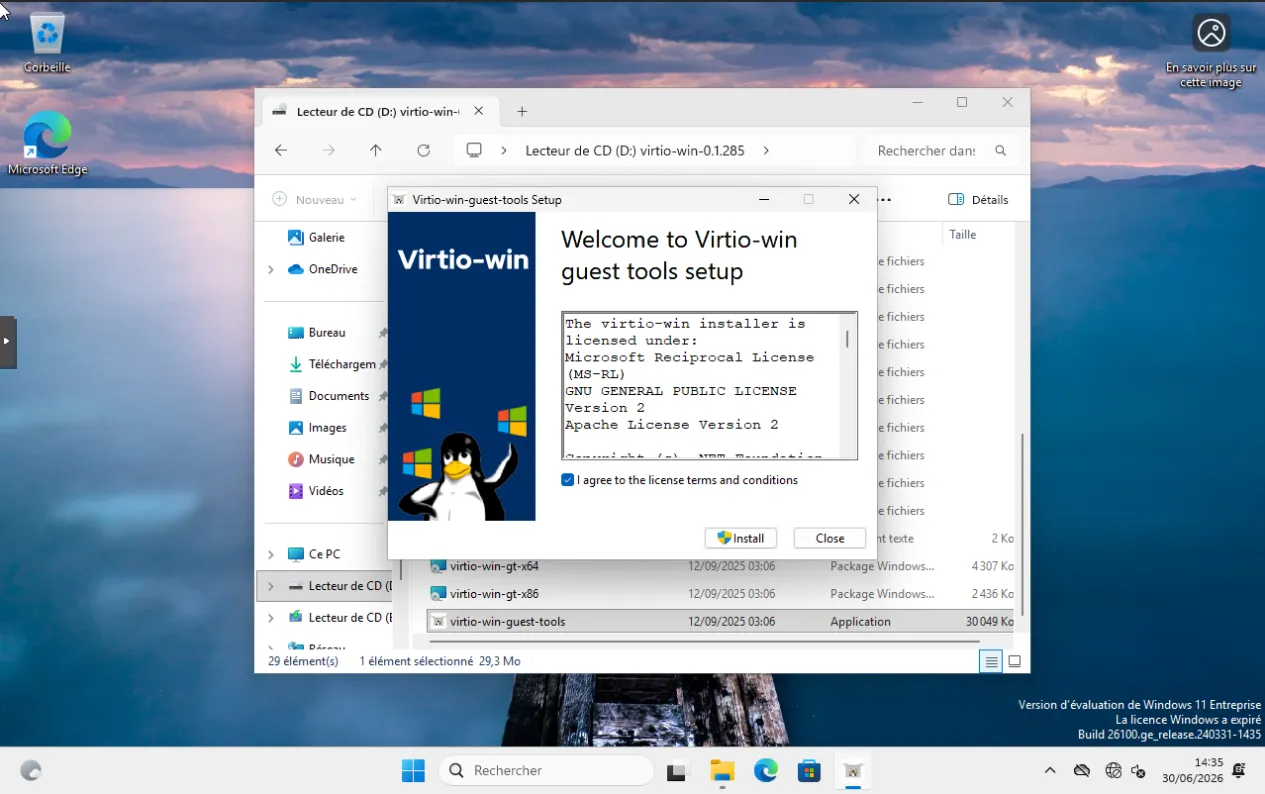Uncheck 'I agree to the license terms' checkbox
This screenshot has width=1265, height=794.
tap(568, 480)
